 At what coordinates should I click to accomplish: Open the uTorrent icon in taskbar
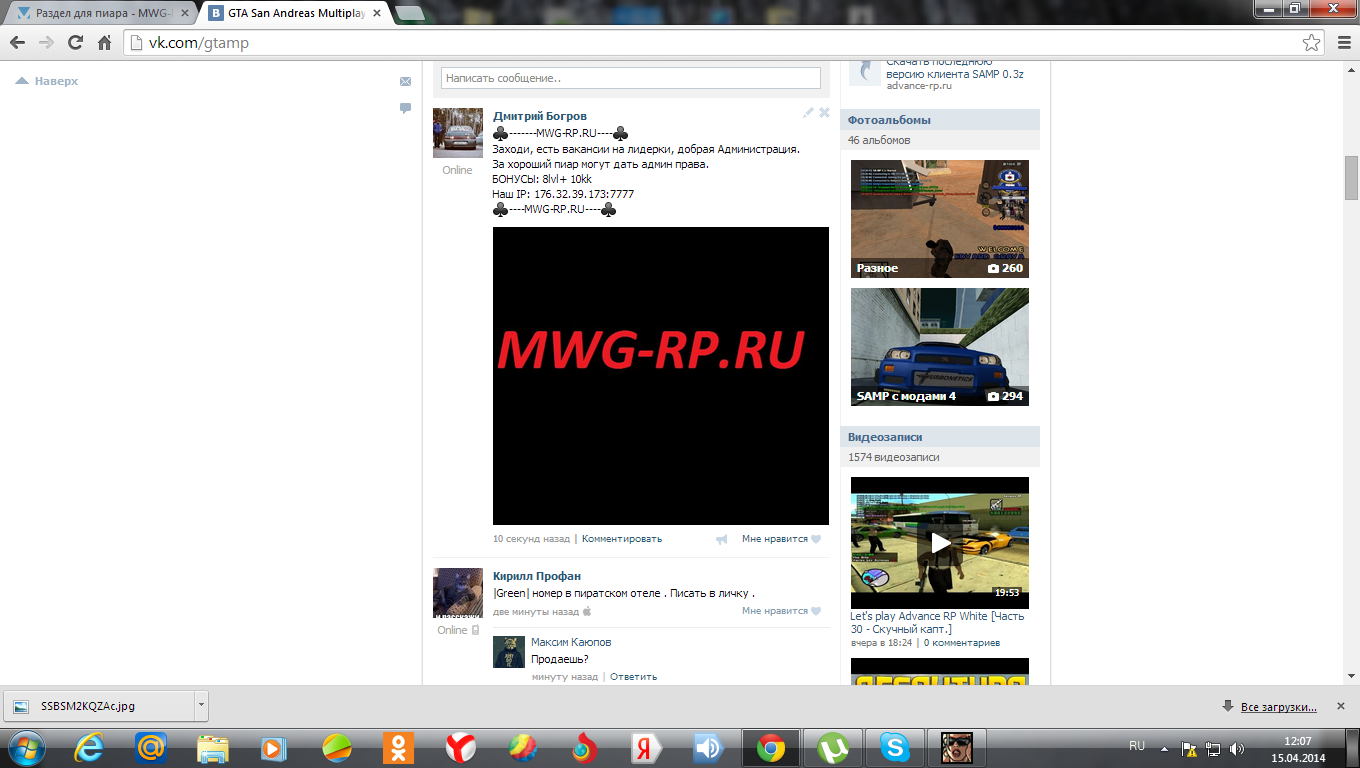(x=833, y=747)
